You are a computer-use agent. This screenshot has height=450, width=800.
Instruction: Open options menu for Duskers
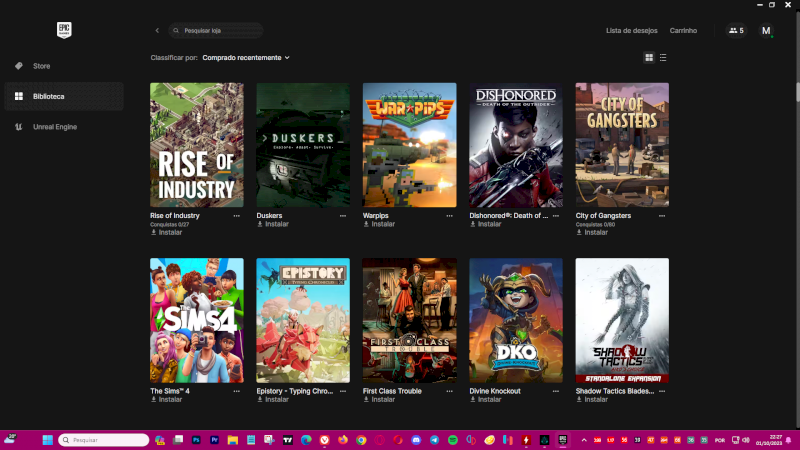pyautogui.click(x=343, y=216)
